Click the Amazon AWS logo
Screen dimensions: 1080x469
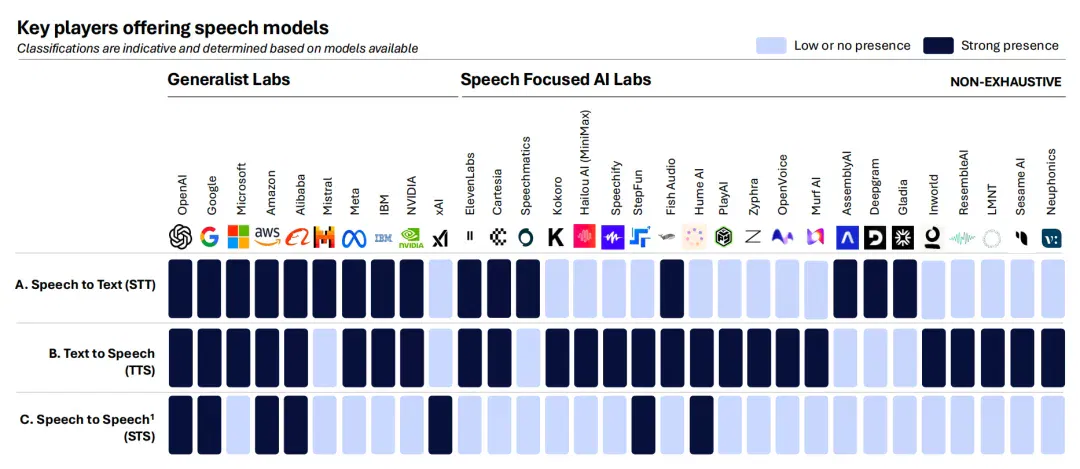pos(267,237)
